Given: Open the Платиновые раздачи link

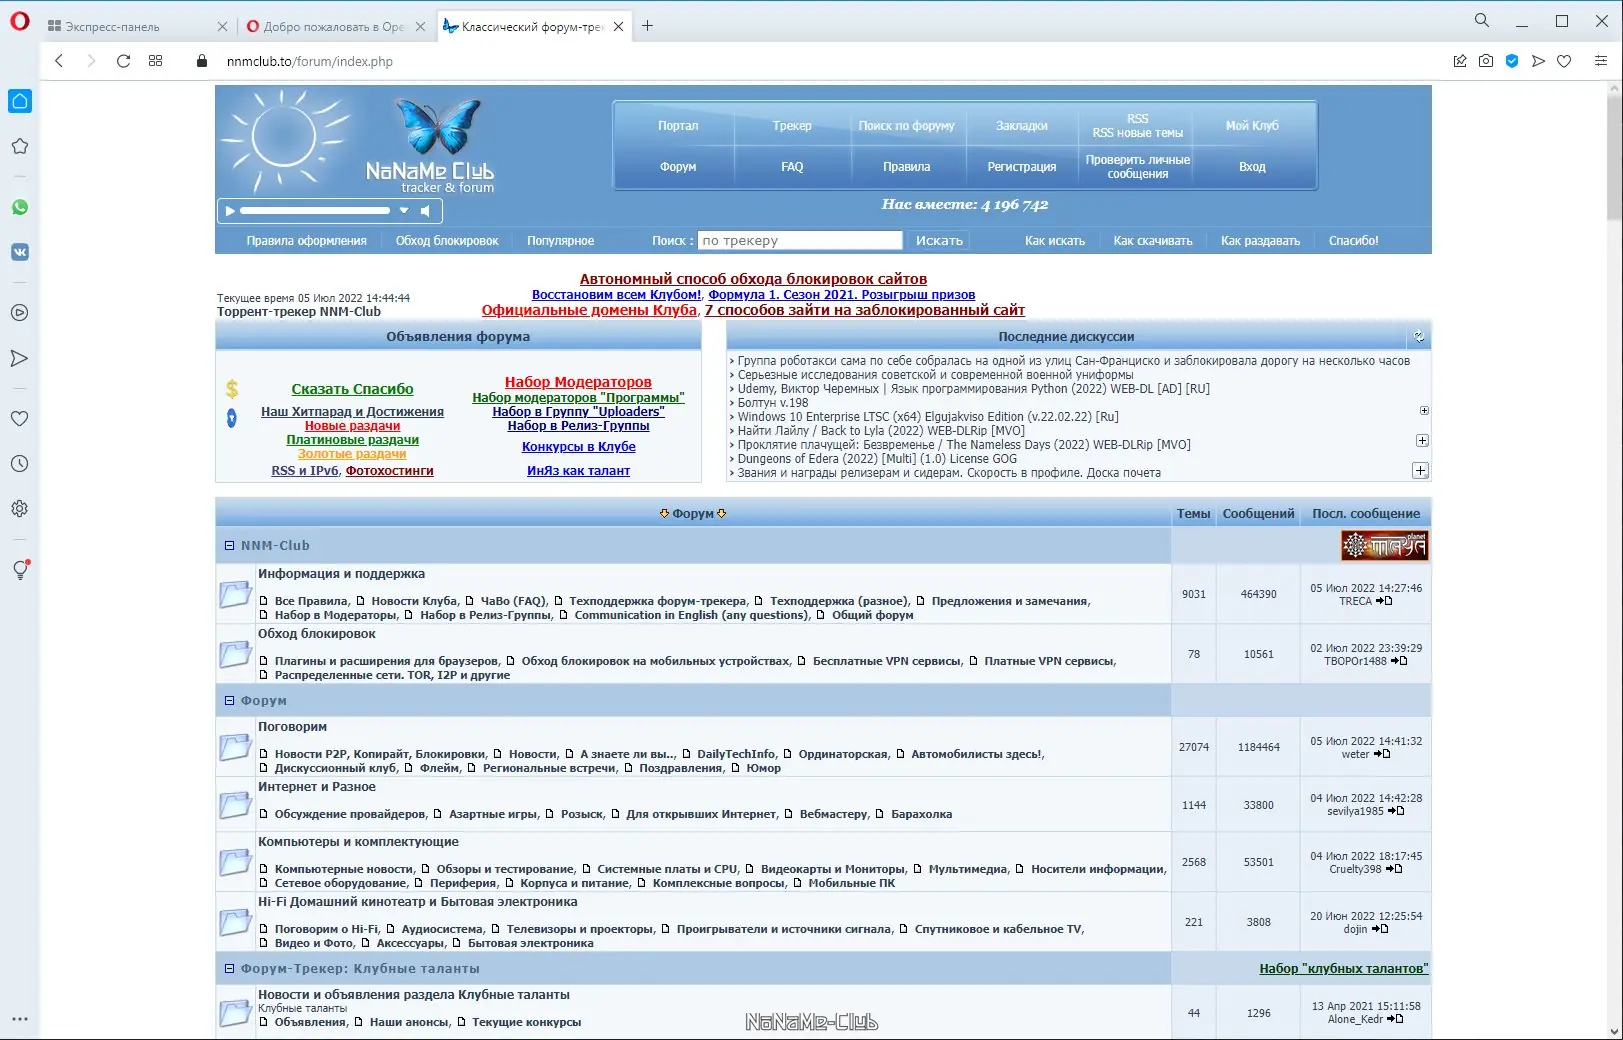Looking at the screenshot, I should pyautogui.click(x=352, y=440).
